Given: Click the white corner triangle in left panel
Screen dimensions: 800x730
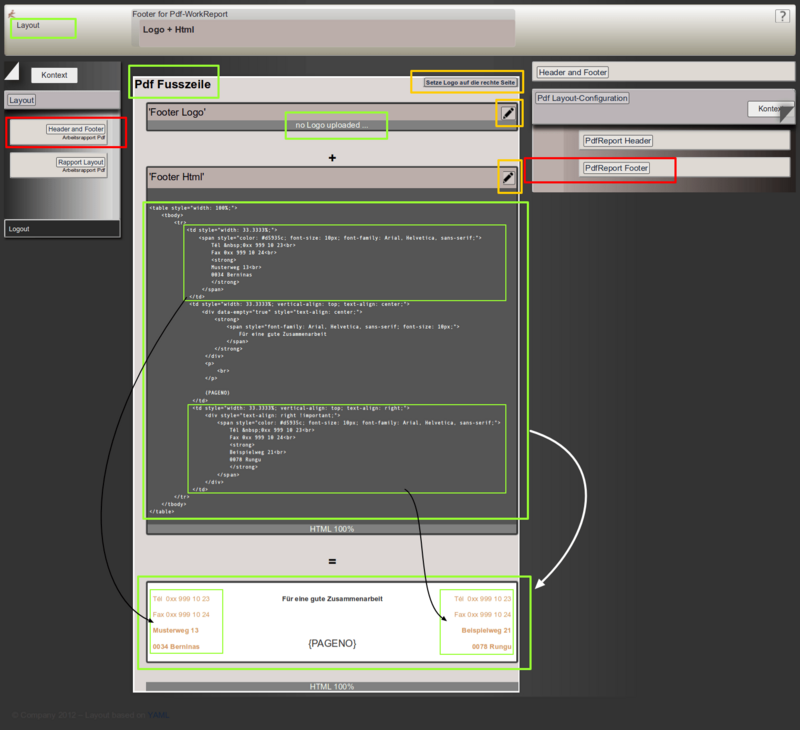Looking at the screenshot, I should (x=12, y=70).
